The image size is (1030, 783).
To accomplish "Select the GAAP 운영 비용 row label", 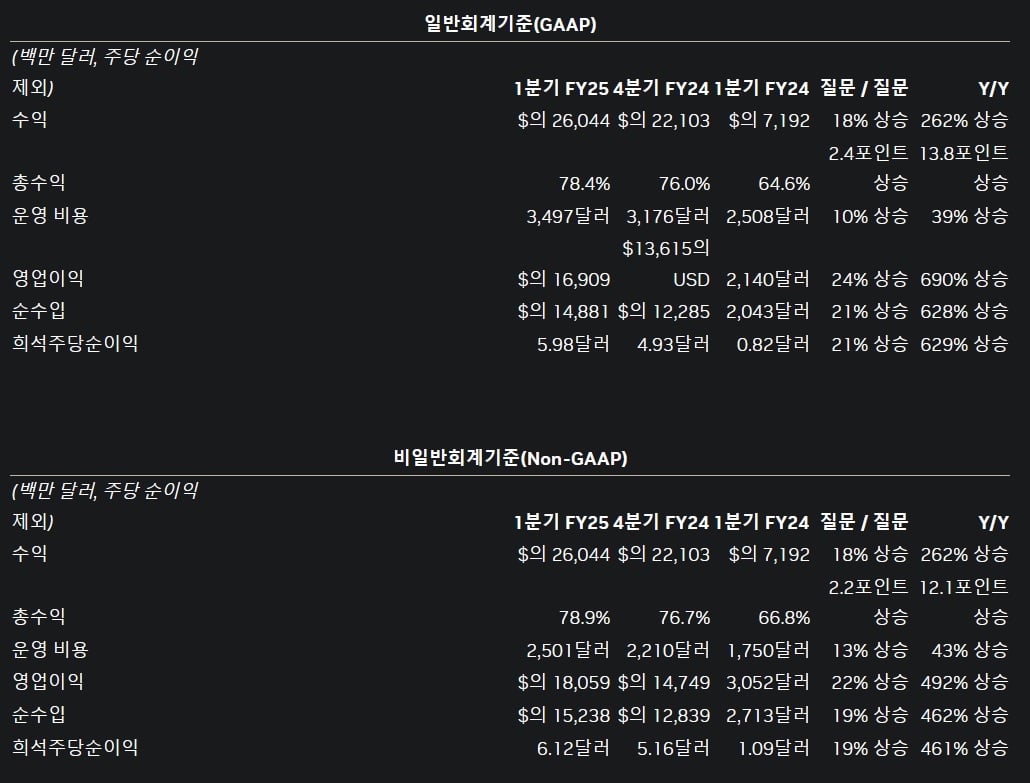I will pyautogui.click(x=50, y=215).
